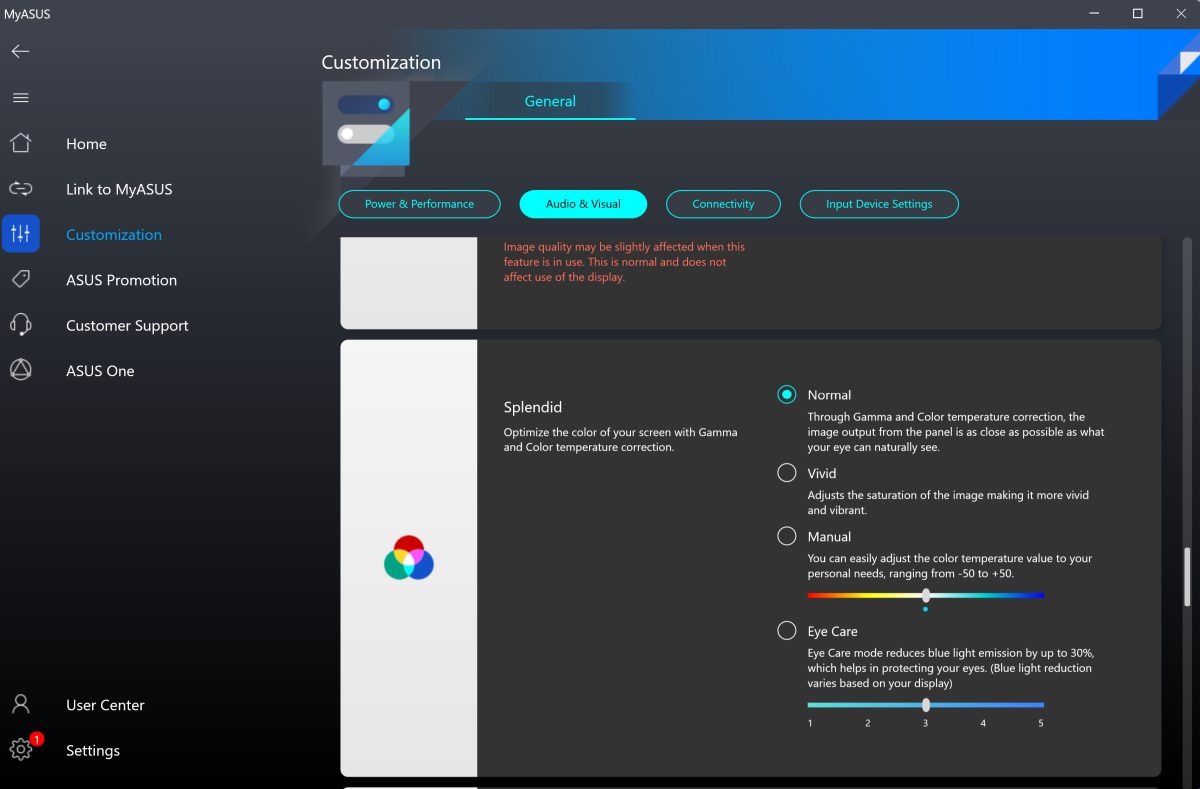Select the Eye Care mode
This screenshot has height=789, width=1200.
click(787, 631)
